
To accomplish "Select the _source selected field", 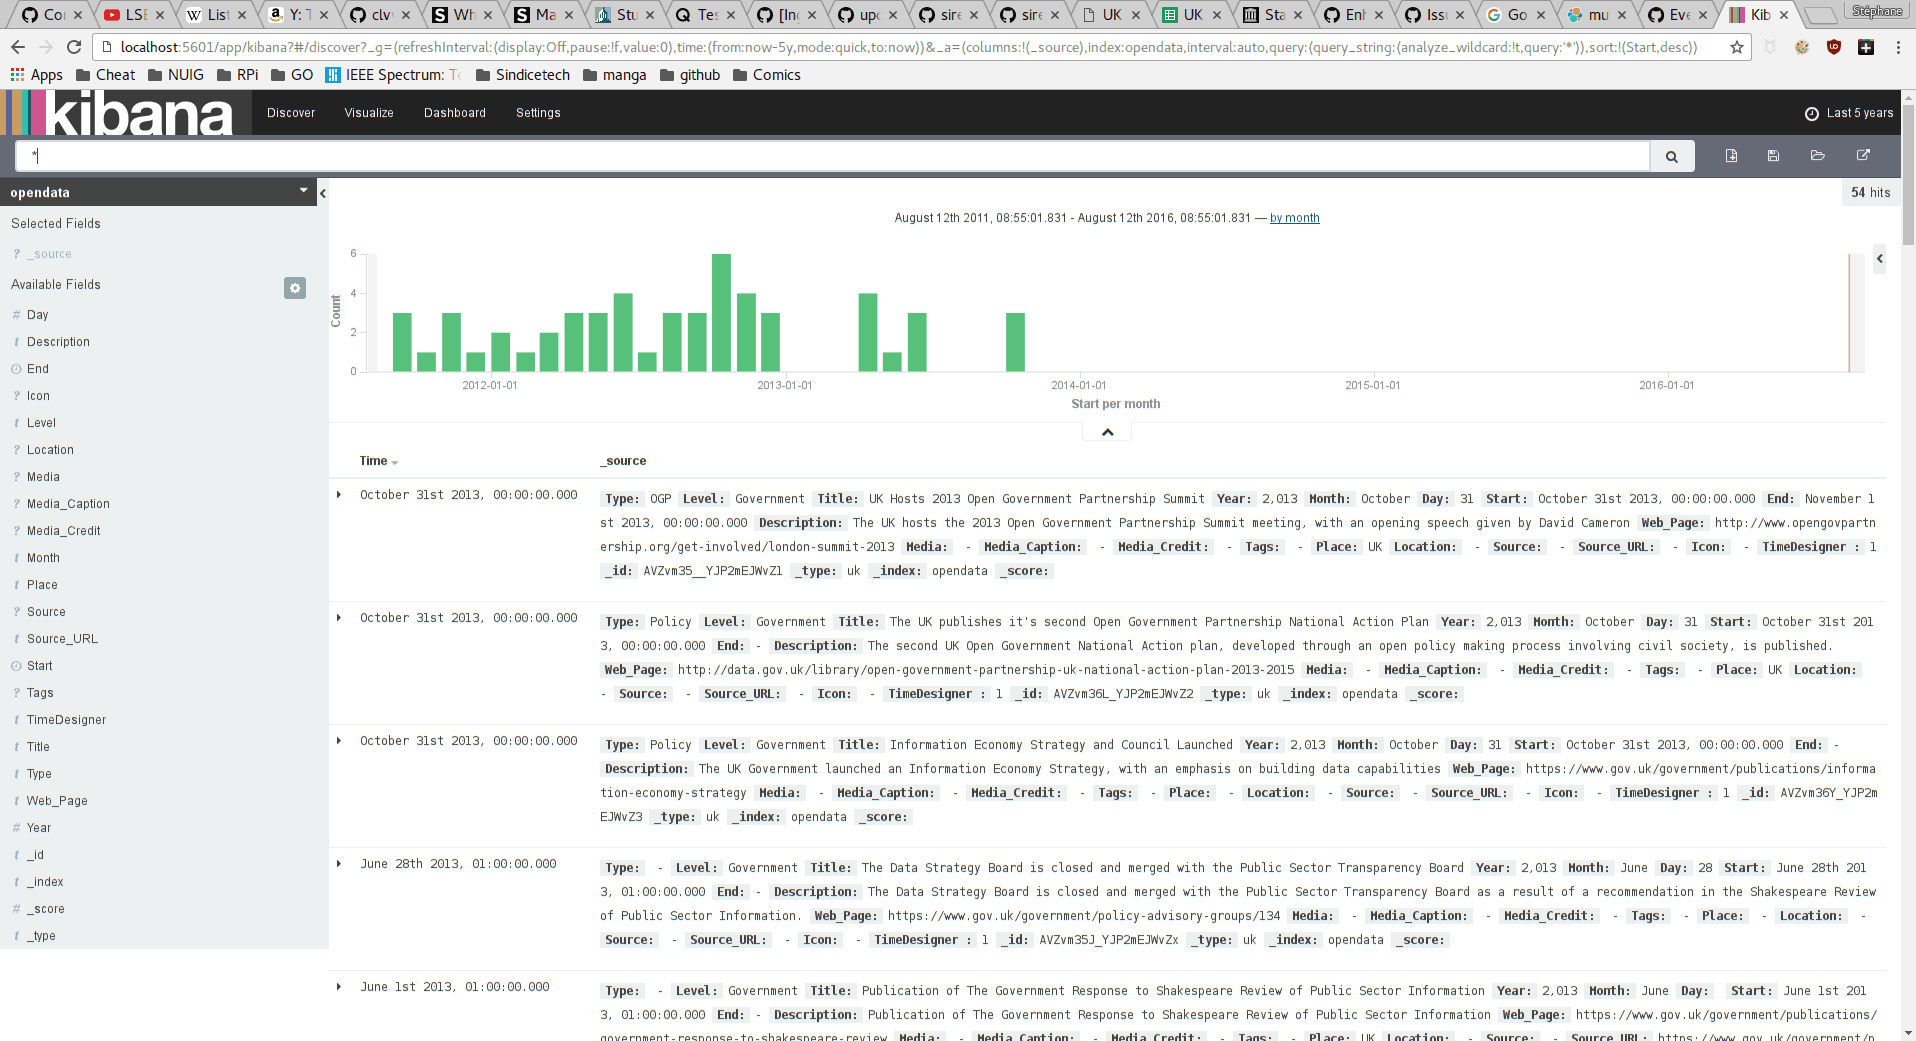I will click(x=49, y=254).
